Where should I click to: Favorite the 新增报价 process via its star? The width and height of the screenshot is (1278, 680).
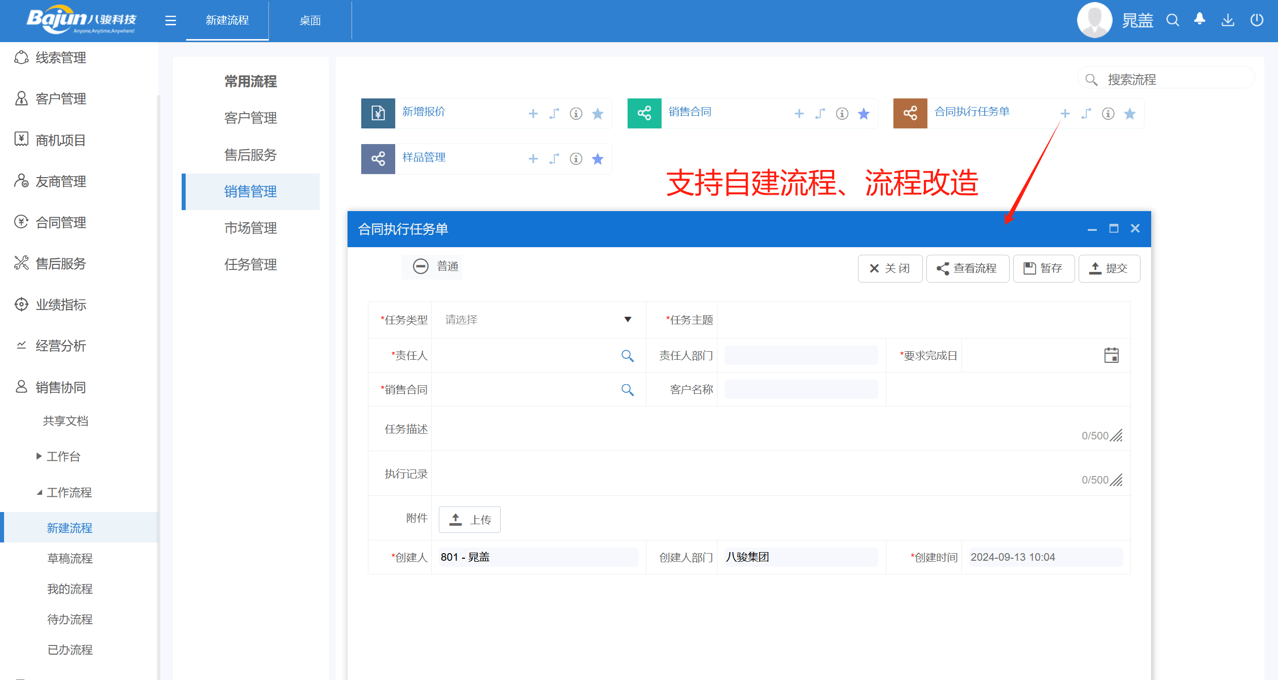point(597,113)
